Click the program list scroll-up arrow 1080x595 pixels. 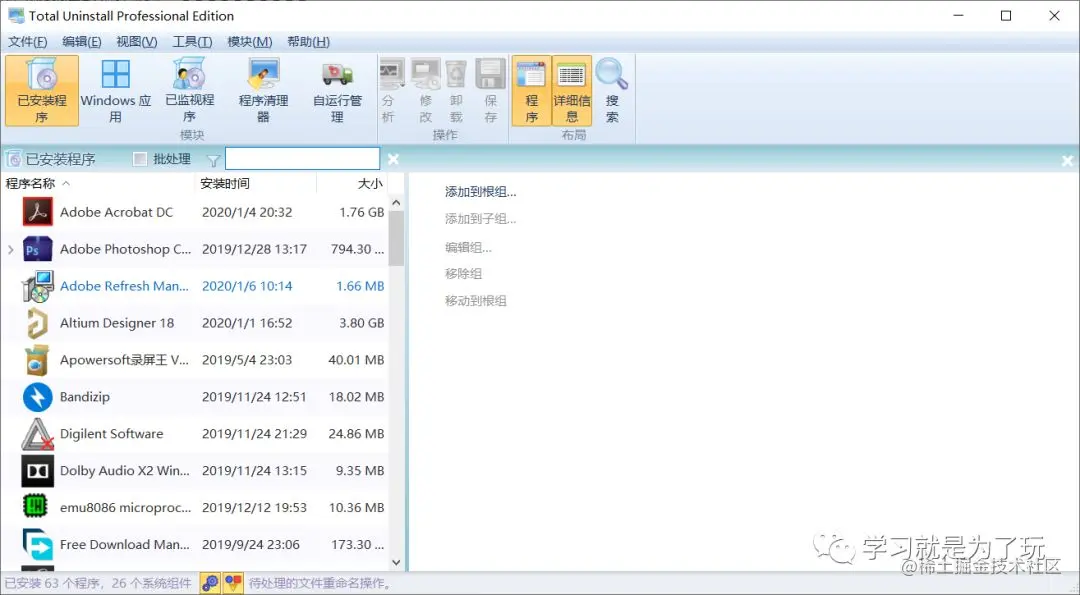point(396,202)
